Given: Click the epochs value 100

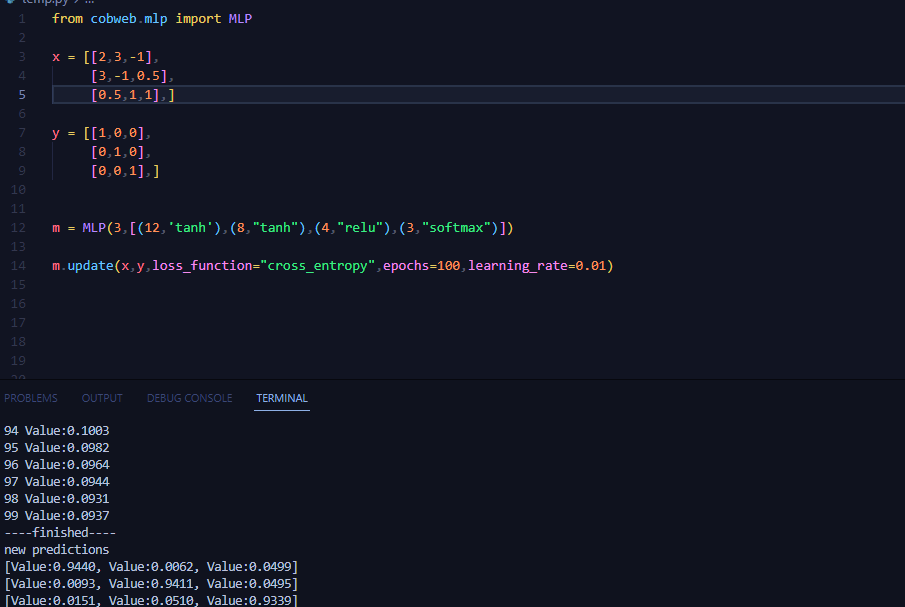Looking at the screenshot, I should coord(448,265).
